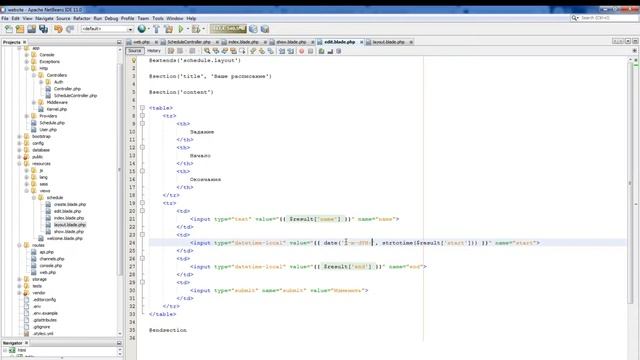Collapse the code fold marker on line 19
This screenshot has width=640, height=360.
(142, 203)
